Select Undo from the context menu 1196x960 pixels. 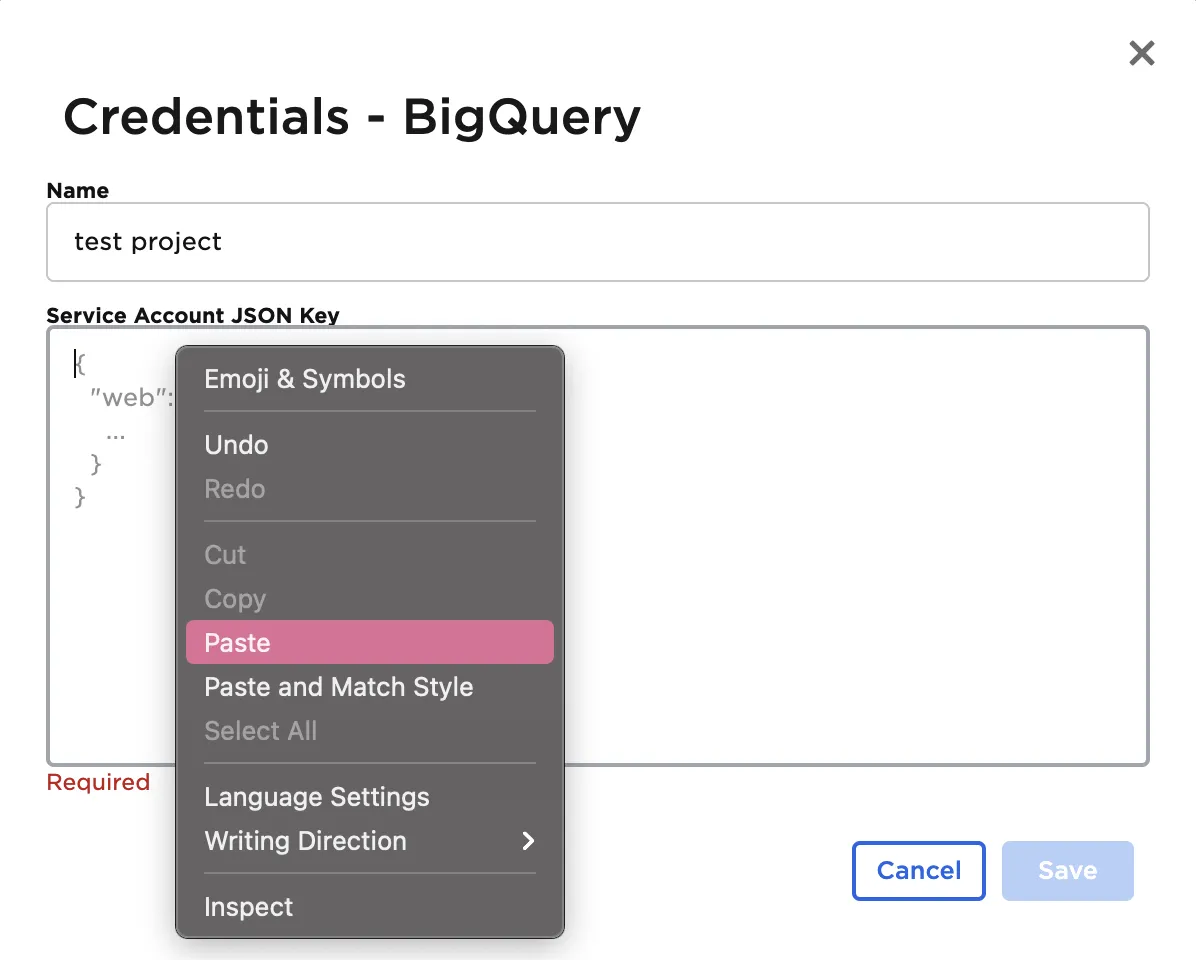236,445
